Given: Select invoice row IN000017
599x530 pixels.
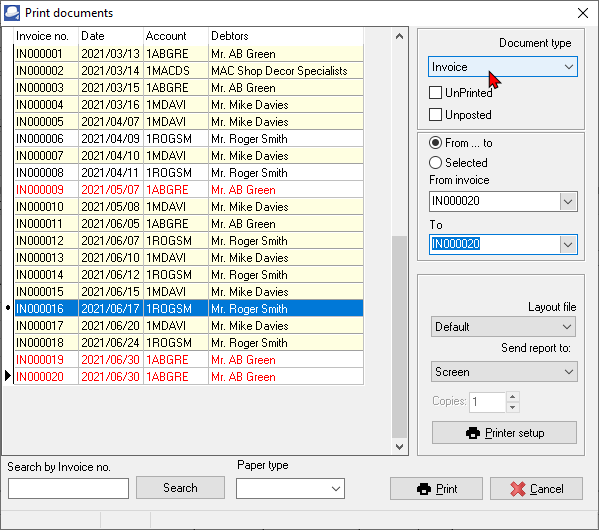Looking at the screenshot, I should coord(189,326).
